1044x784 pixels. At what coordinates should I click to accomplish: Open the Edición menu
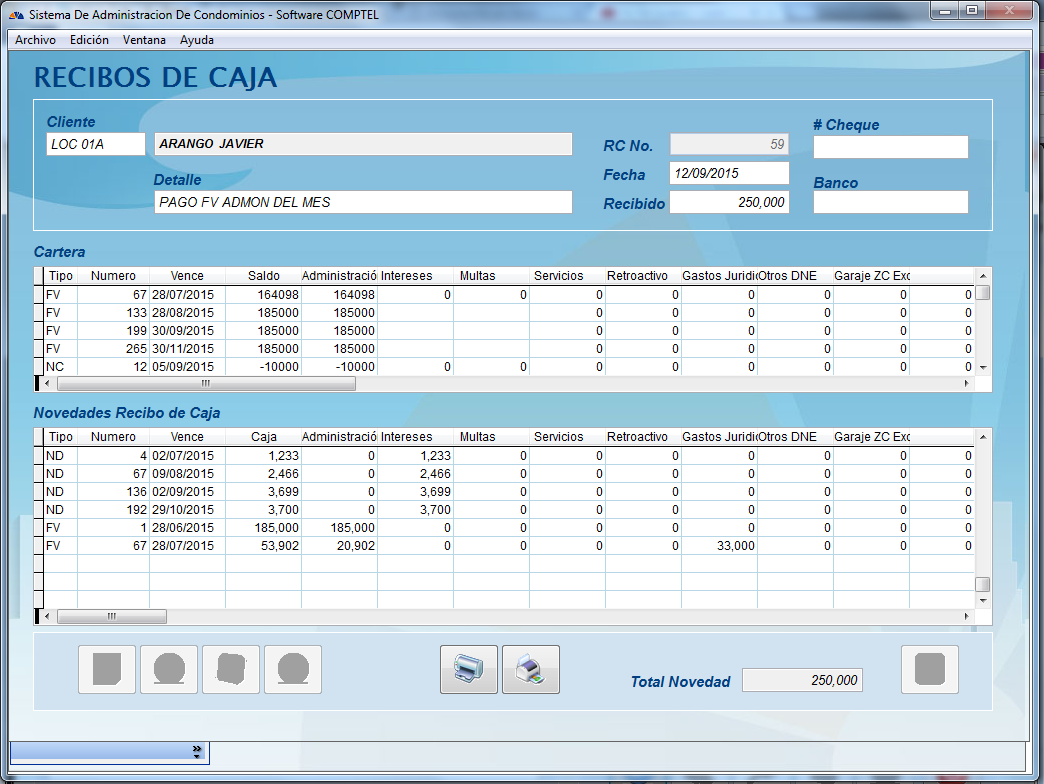click(89, 40)
